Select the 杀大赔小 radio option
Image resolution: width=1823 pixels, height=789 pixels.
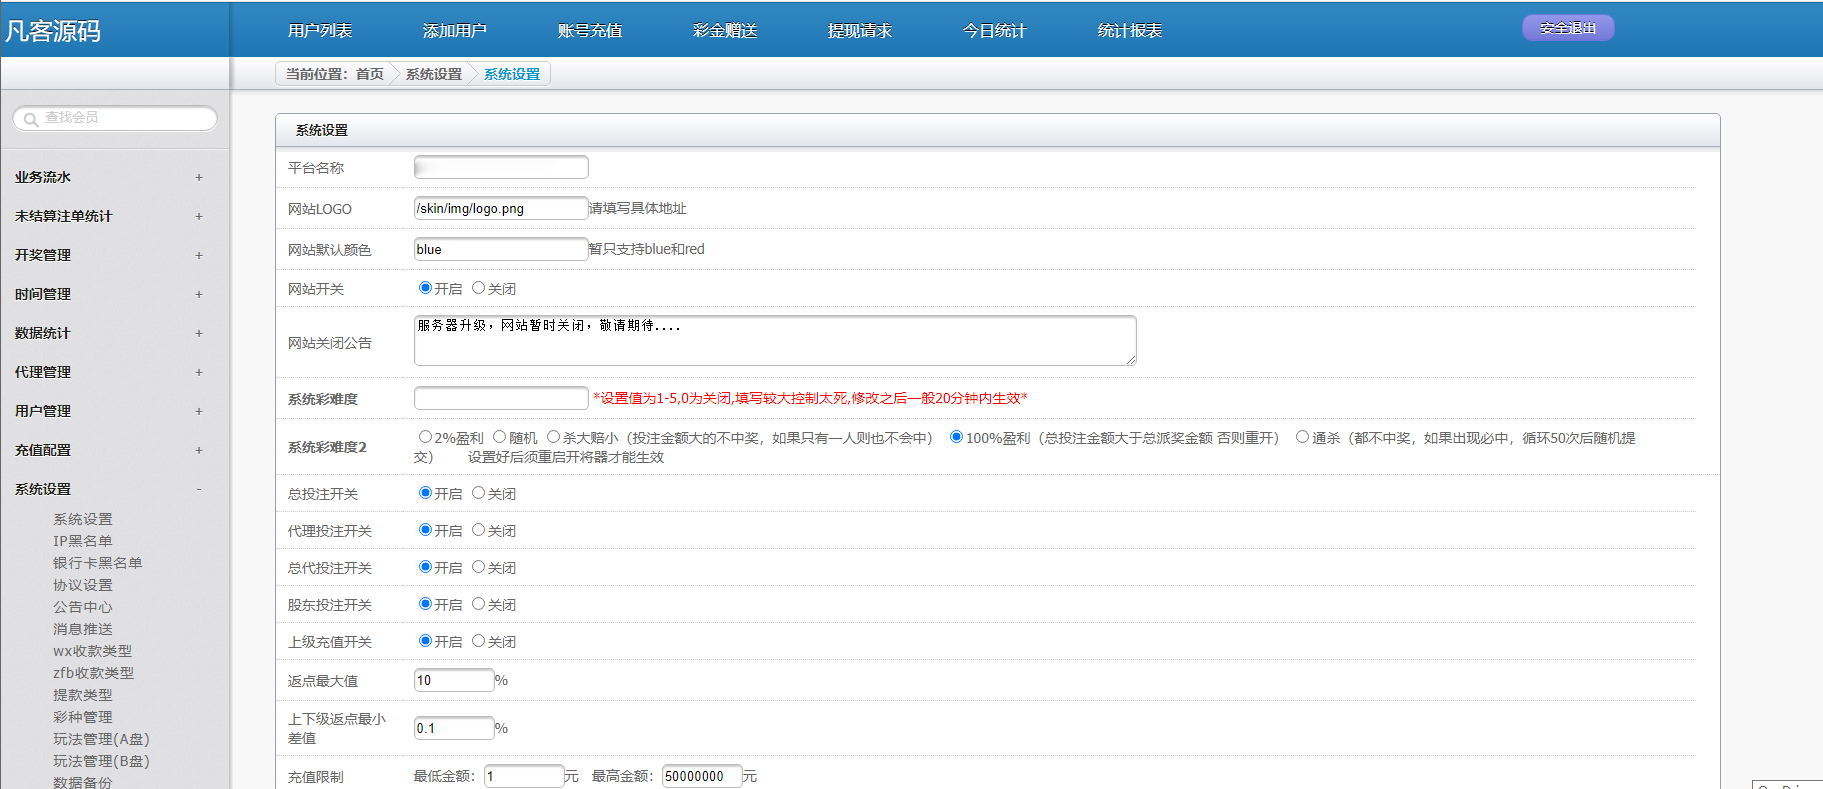[x=553, y=437]
